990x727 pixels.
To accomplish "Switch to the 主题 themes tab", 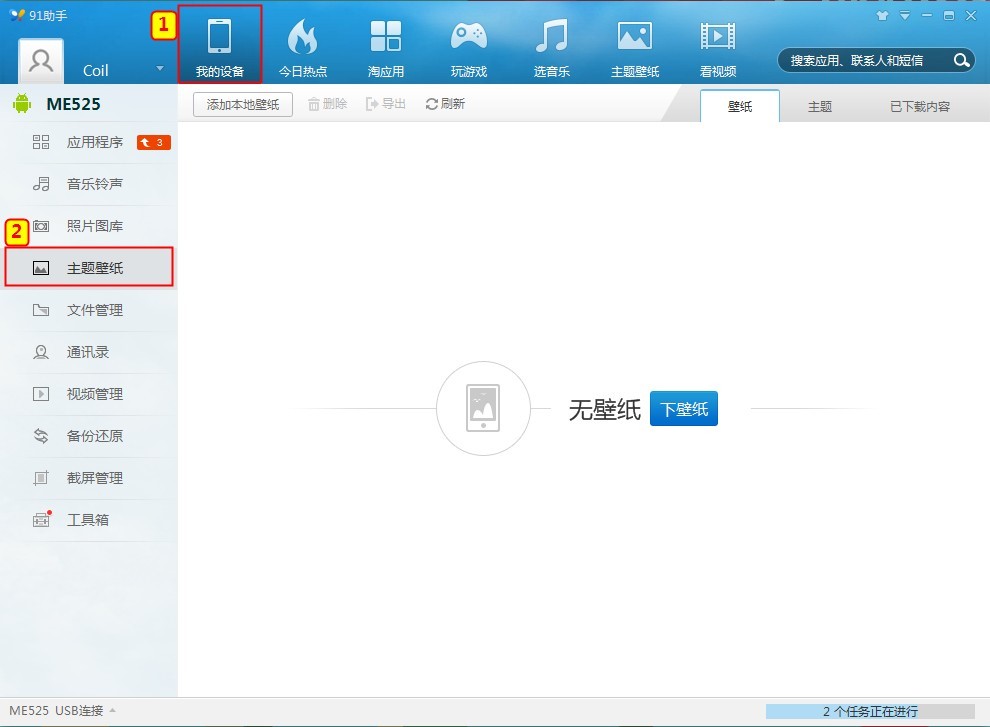I will (819, 103).
